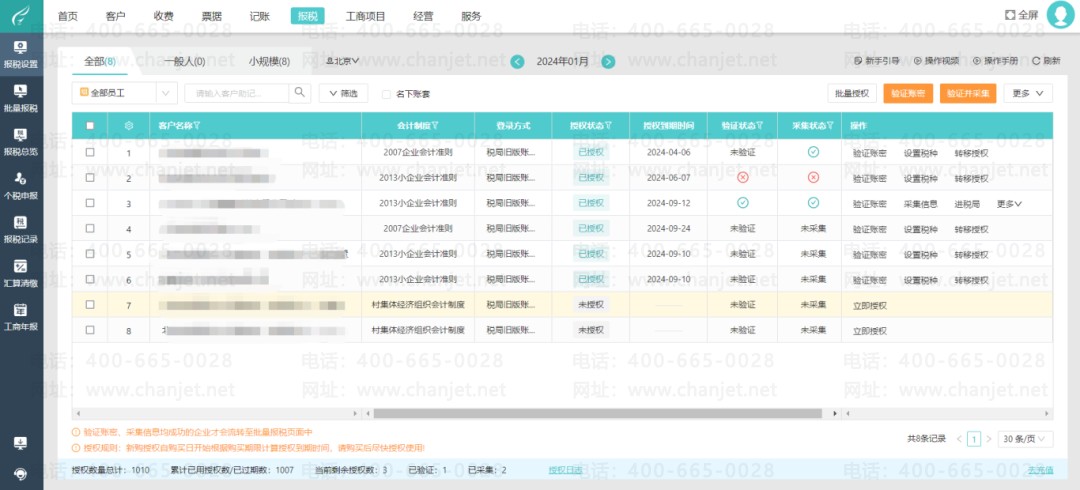Open the 首页 top menu
Viewport: 1080px width, 490px height.
(x=68, y=16)
